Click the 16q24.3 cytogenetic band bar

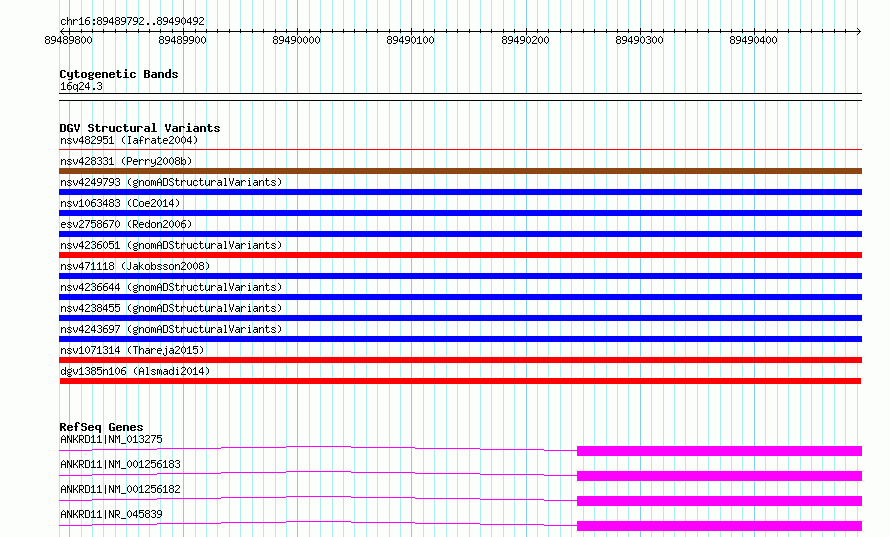coord(460,97)
